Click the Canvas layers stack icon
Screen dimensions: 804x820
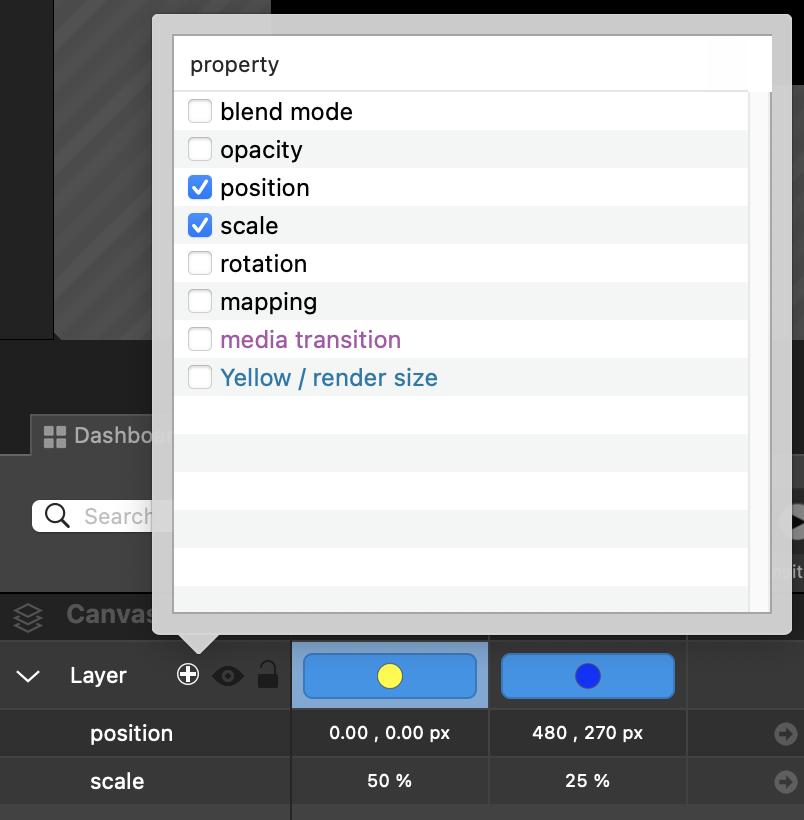click(28, 616)
